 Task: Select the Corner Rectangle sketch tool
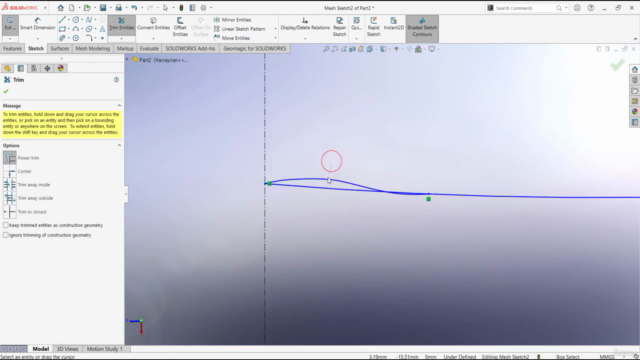(x=62, y=29)
